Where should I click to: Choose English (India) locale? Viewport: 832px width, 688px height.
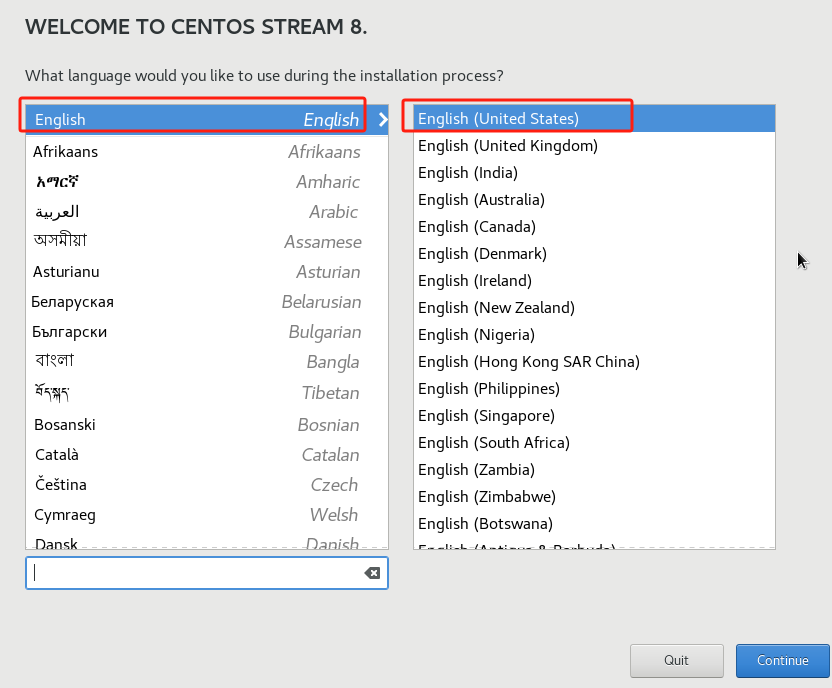pos(594,172)
